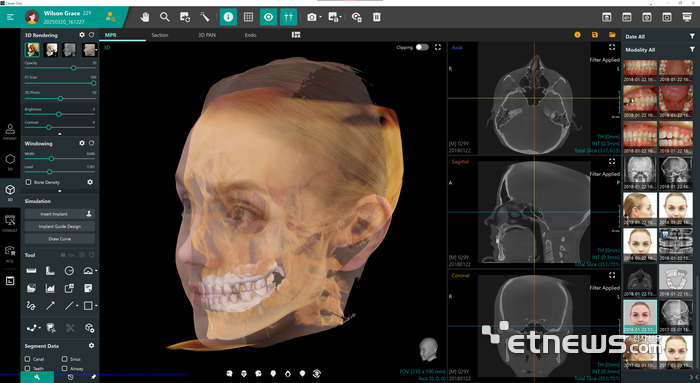Toggle the grid overlay icon
700x383 pixels.
pos(248,17)
